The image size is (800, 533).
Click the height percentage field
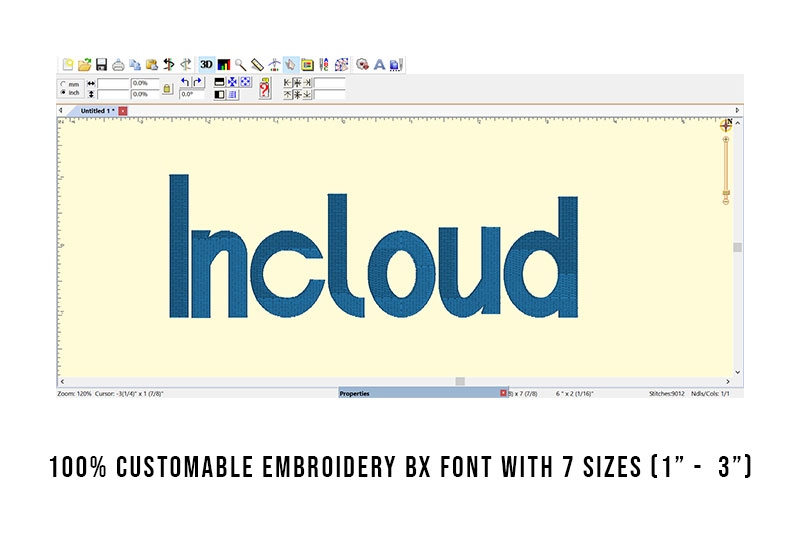tap(145, 94)
